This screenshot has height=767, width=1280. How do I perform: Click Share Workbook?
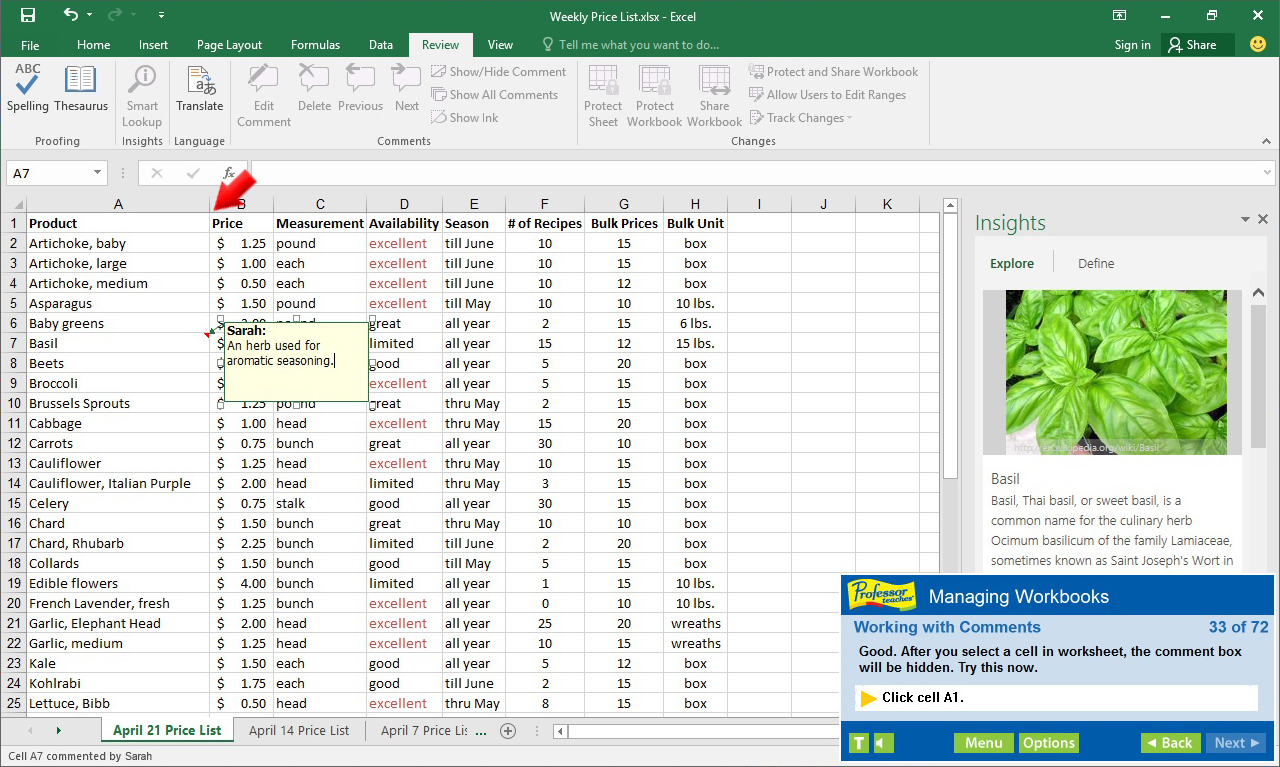click(x=714, y=95)
